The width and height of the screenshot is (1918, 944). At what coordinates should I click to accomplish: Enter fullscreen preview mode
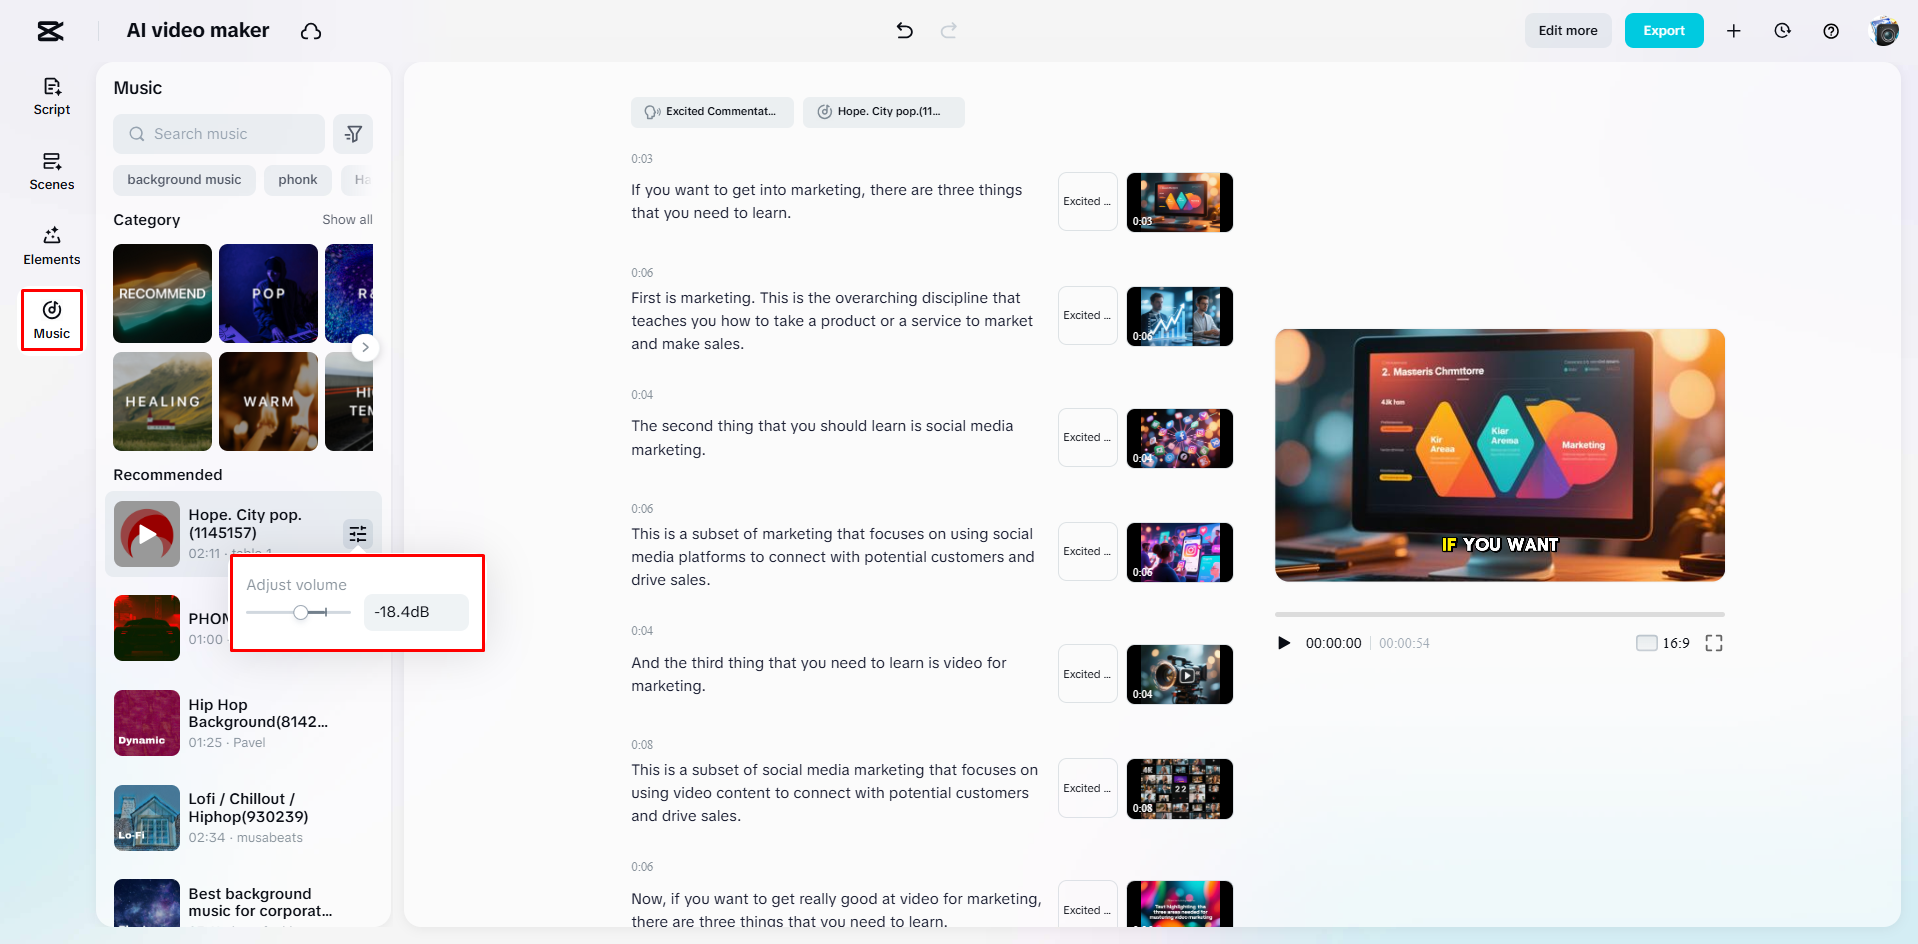[1714, 643]
